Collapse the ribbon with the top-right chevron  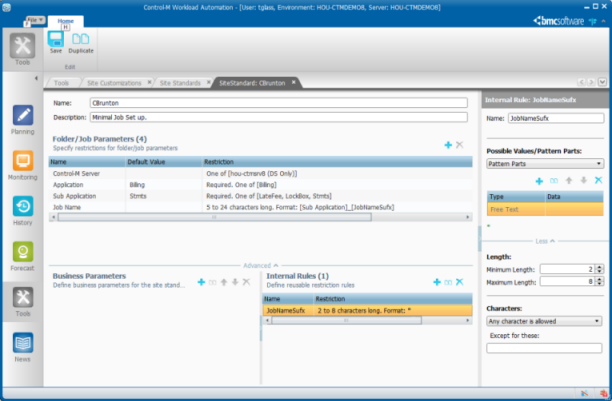click(603, 21)
